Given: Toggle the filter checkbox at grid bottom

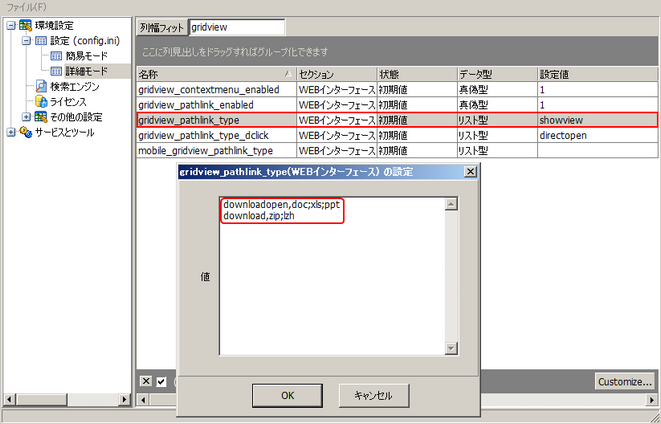Looking at the screenshot, I should (x=161, y=381).
